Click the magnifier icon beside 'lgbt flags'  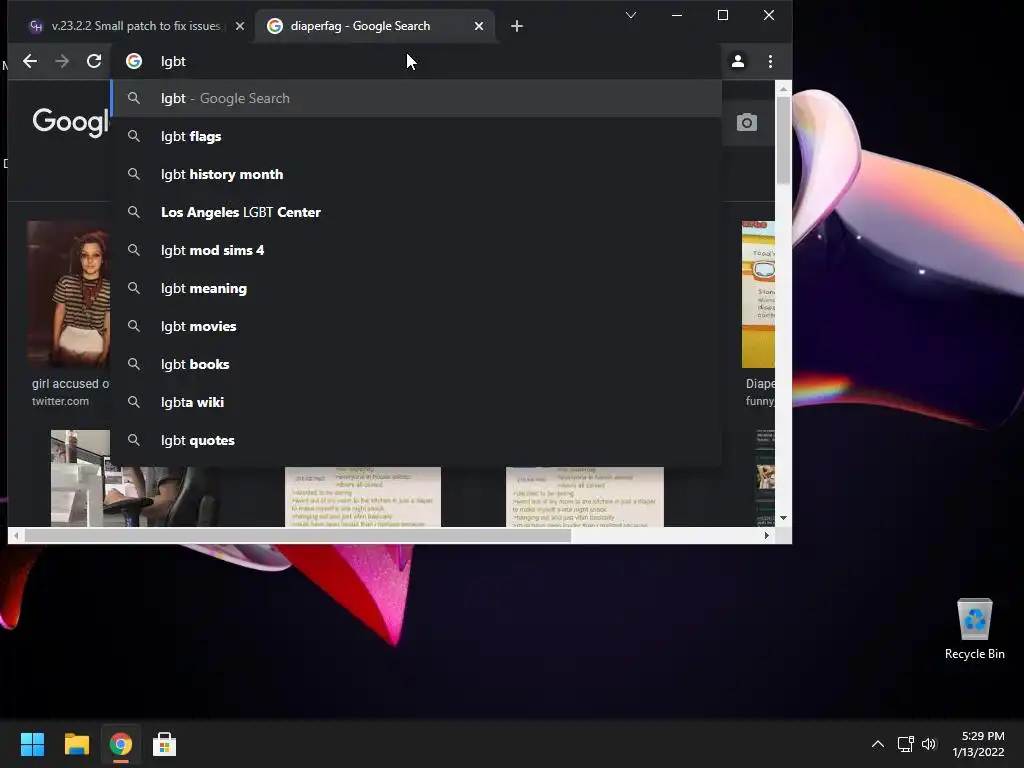point(134,136)
